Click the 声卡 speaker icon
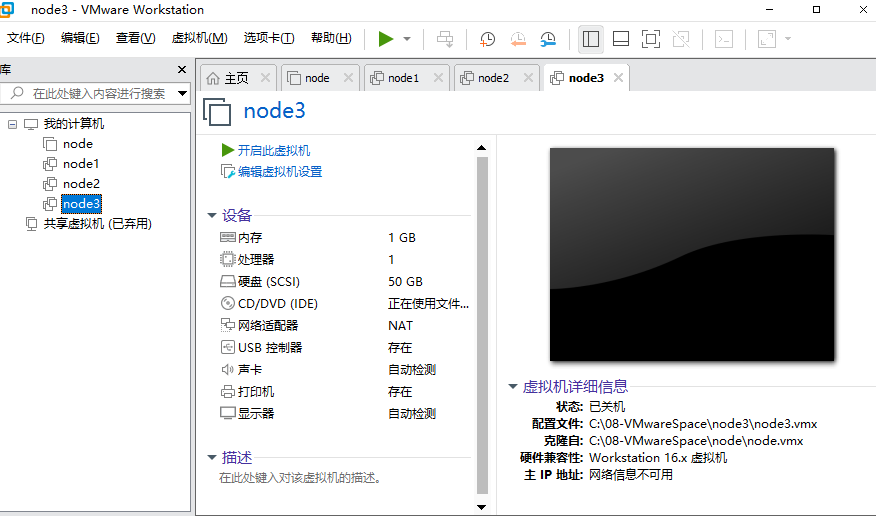876x516 pixels. coord(227,369)
